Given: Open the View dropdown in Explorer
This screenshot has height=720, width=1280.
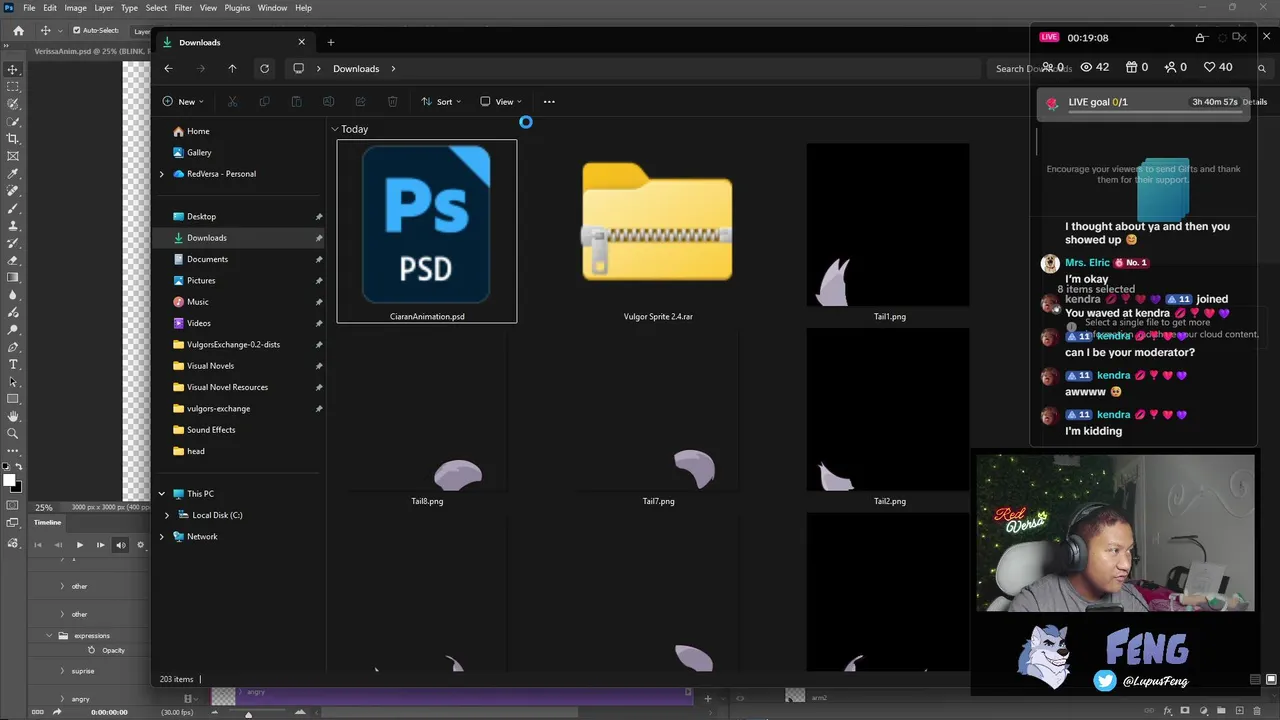Looking at the screenshot, I should [500, 101].
